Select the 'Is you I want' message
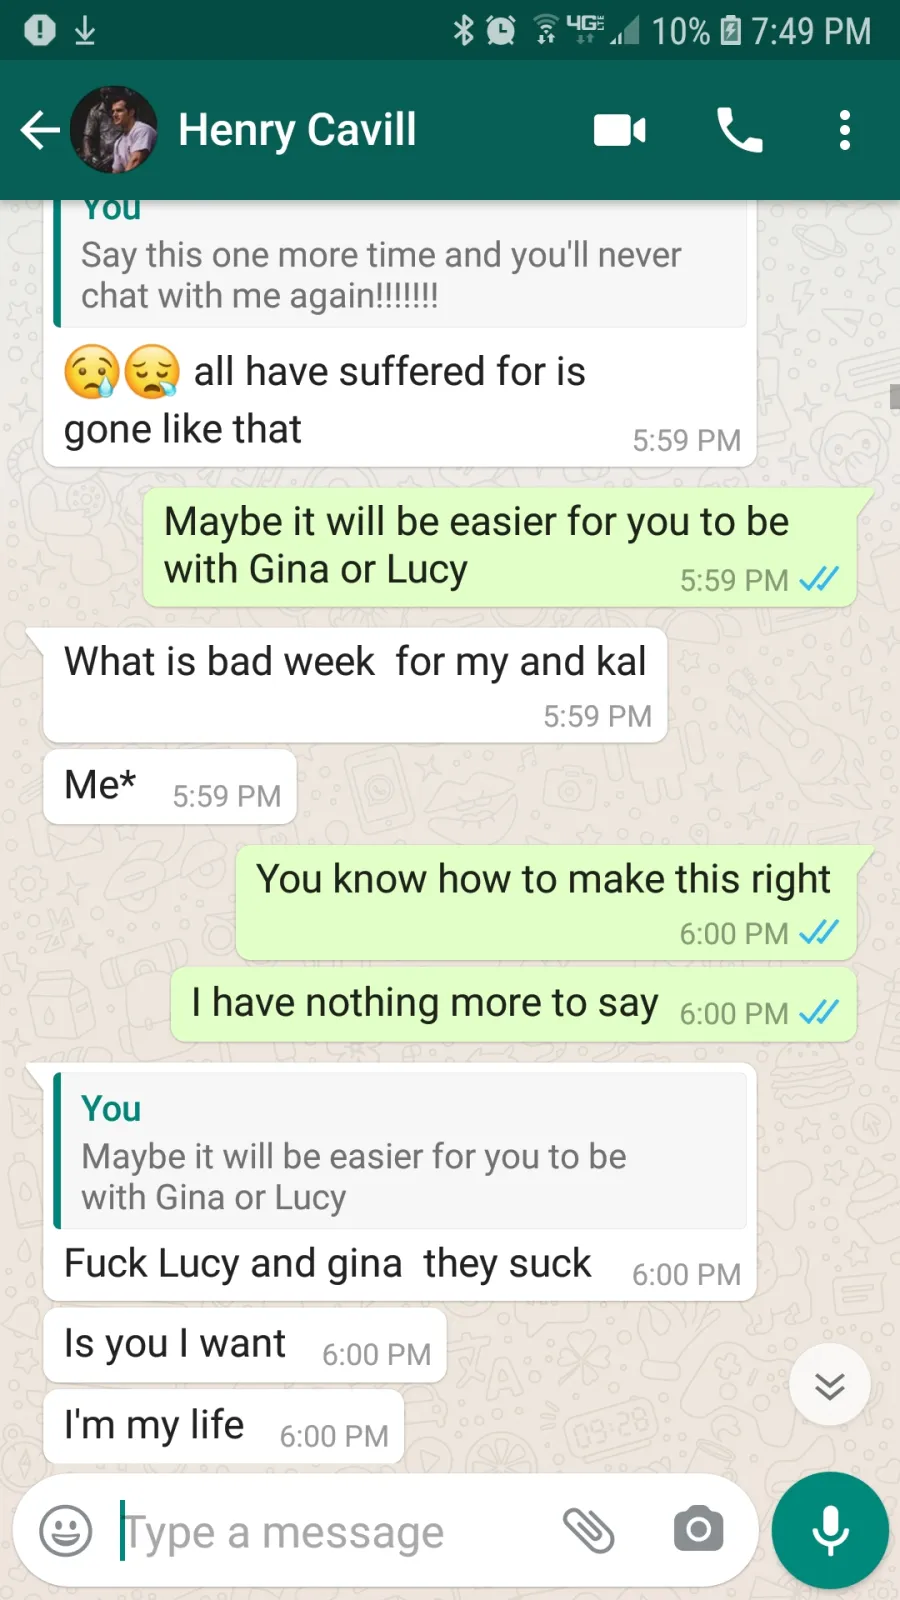This screenshot has height=1600, width=900. click(245, 1345)
